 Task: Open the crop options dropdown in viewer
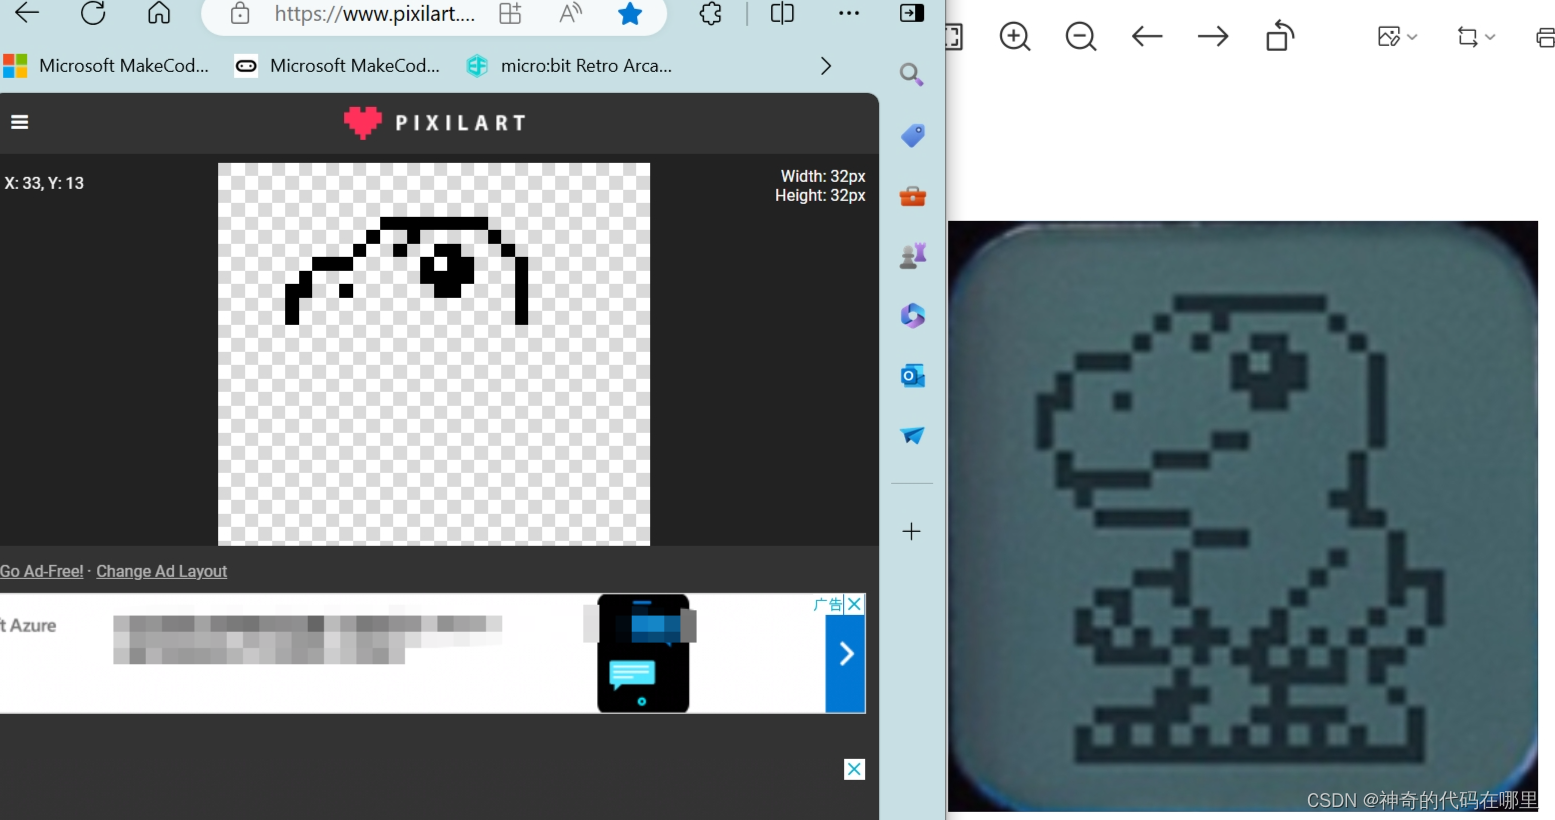click(x=1476, y=37)
